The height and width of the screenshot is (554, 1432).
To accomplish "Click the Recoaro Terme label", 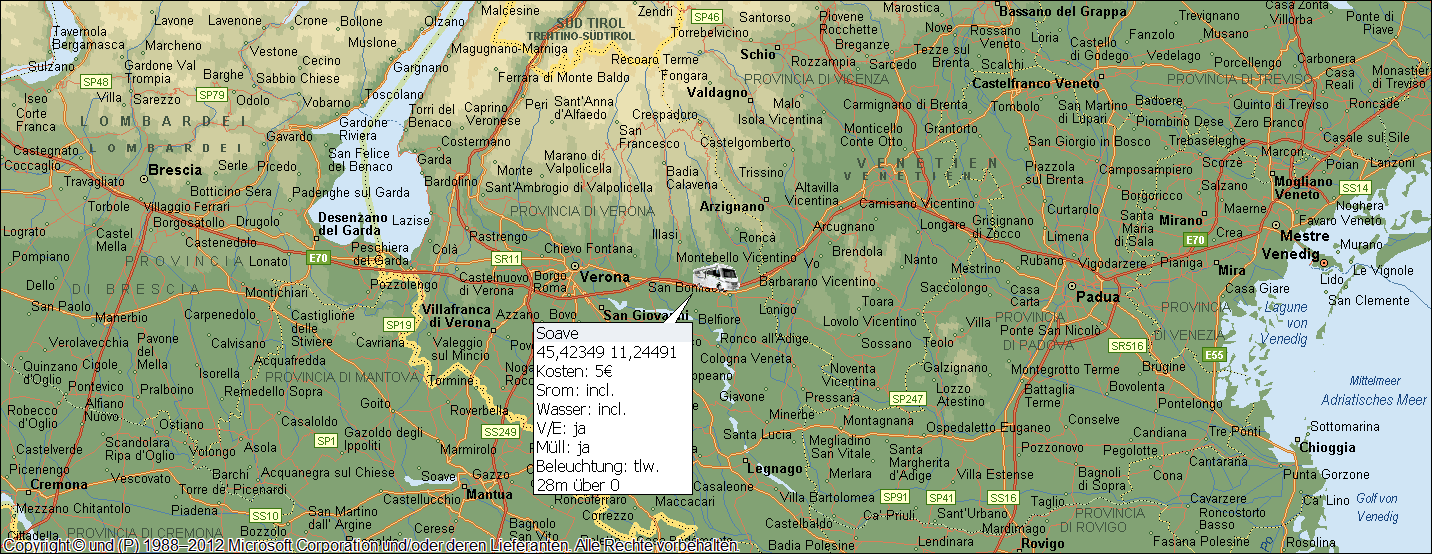I will coord(656,60).
